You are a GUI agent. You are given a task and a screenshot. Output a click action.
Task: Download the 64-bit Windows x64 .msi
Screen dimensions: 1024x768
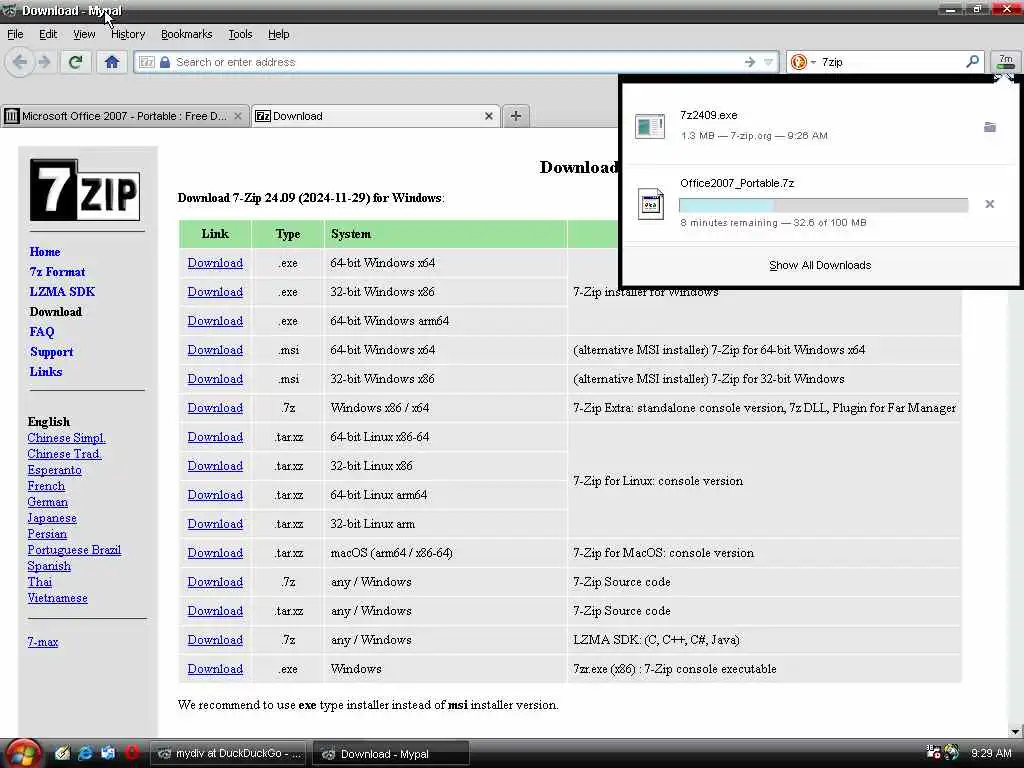click(x=215, y=350)
